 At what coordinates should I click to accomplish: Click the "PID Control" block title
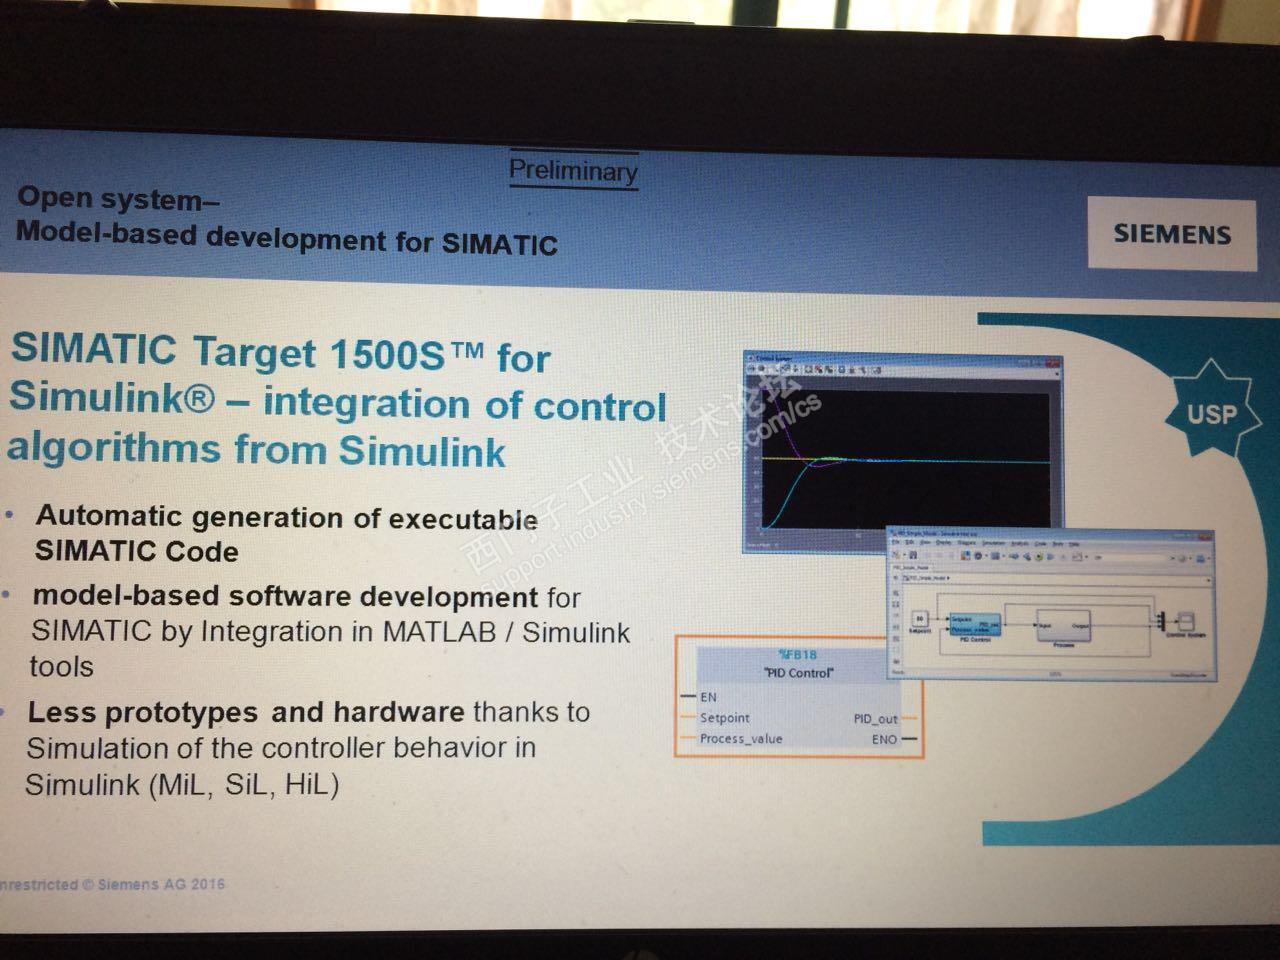(798, 673)
